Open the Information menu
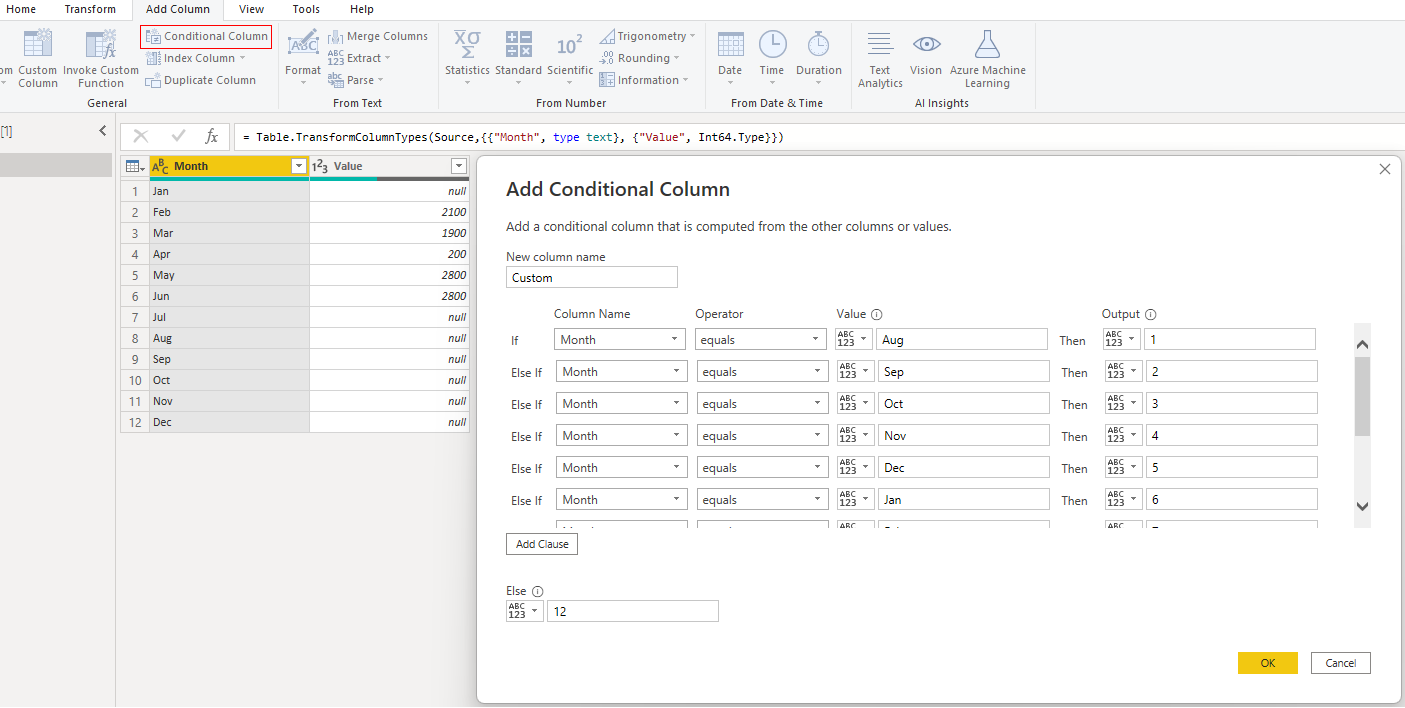 click(644, 80)
